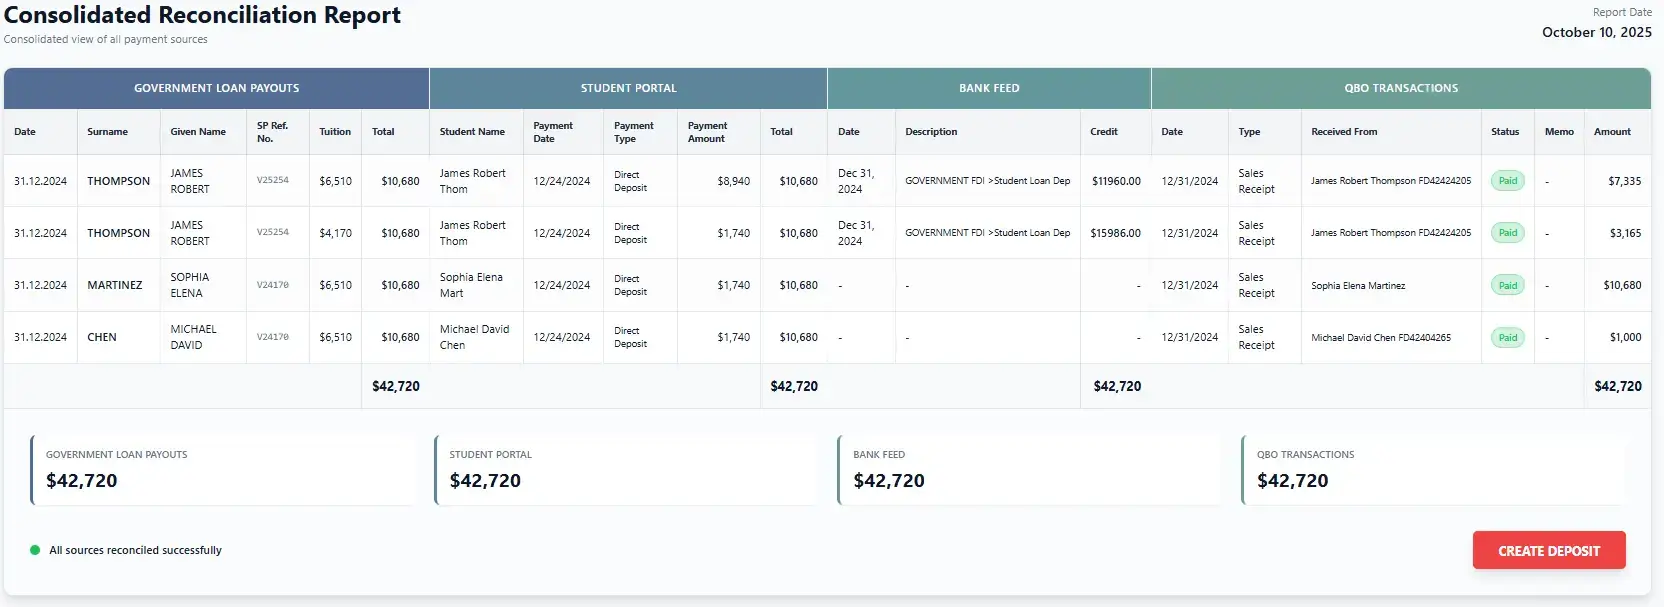Select the Student Portal table header
The image size is (1664, 607).
click(628, 88)
